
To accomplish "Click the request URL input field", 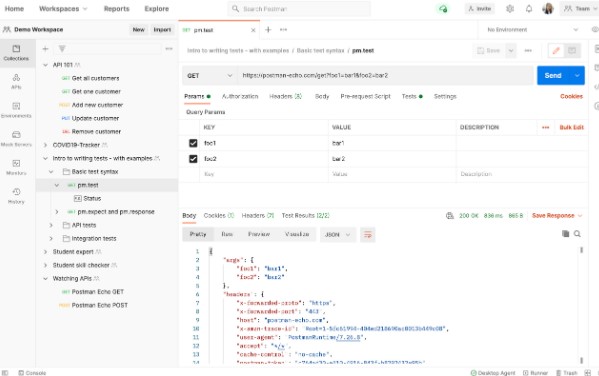I will click(385, 76).
